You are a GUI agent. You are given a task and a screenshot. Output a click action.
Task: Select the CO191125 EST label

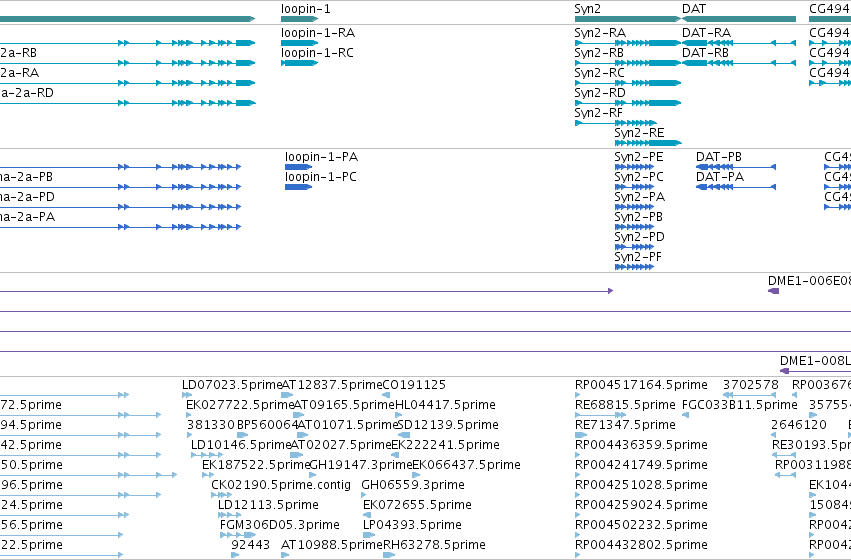[415, 385]
